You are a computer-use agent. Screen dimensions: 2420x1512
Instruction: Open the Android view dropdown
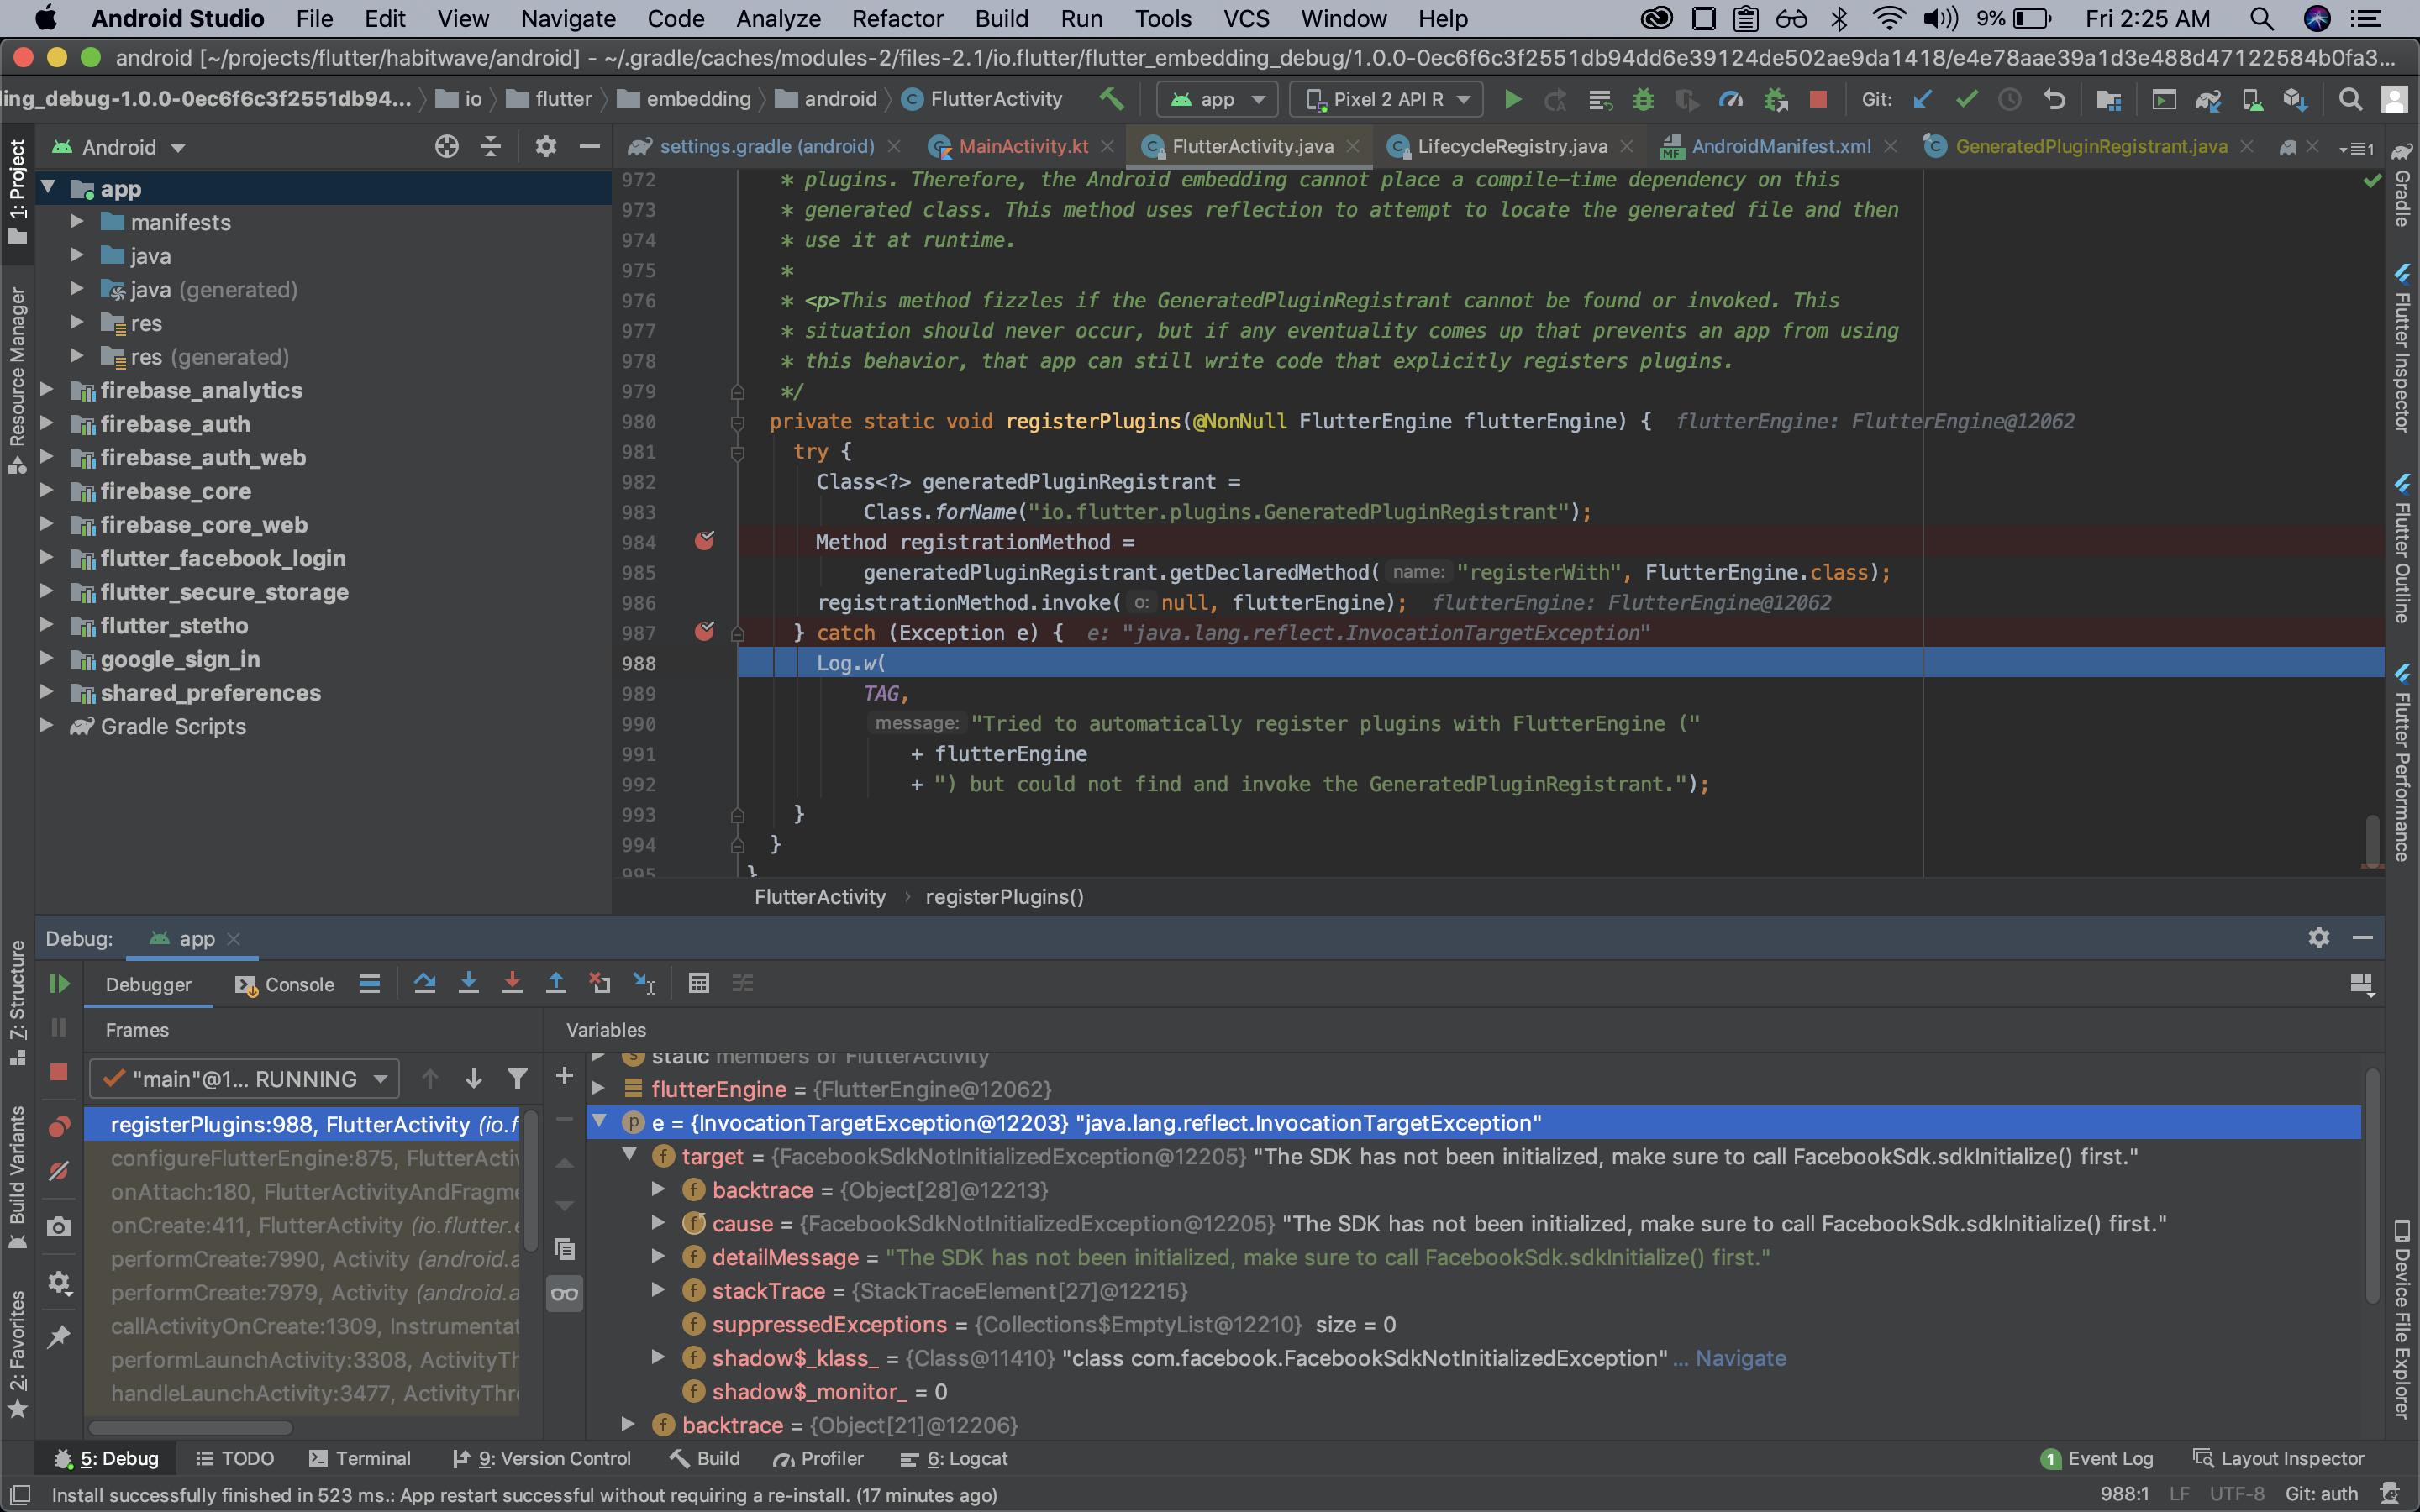click(x=119, y=147)
